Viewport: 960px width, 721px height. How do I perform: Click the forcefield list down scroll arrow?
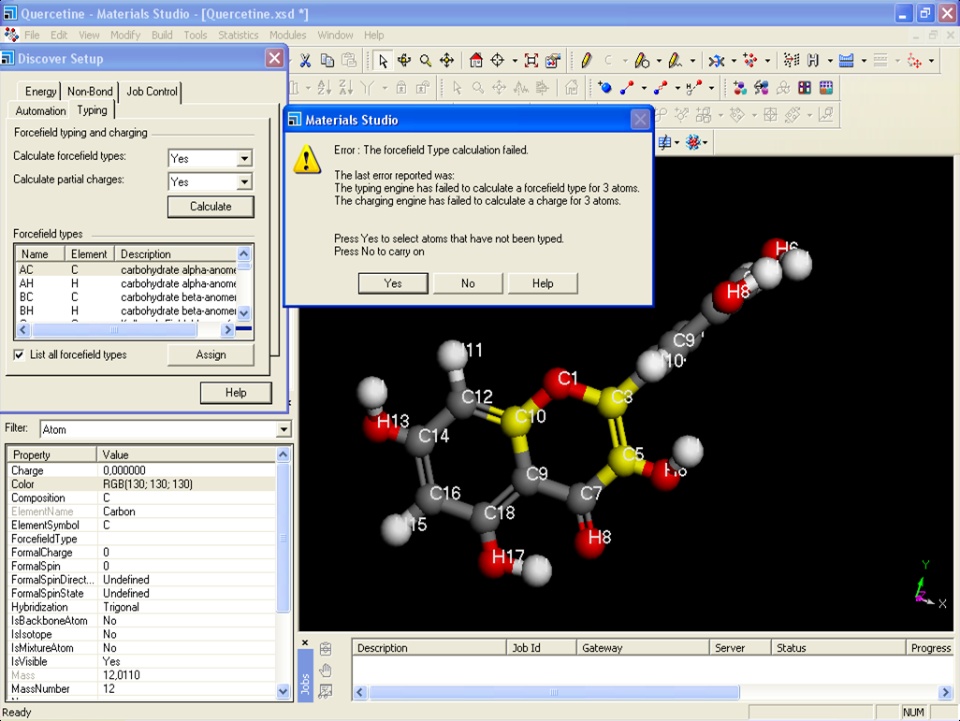244,313
